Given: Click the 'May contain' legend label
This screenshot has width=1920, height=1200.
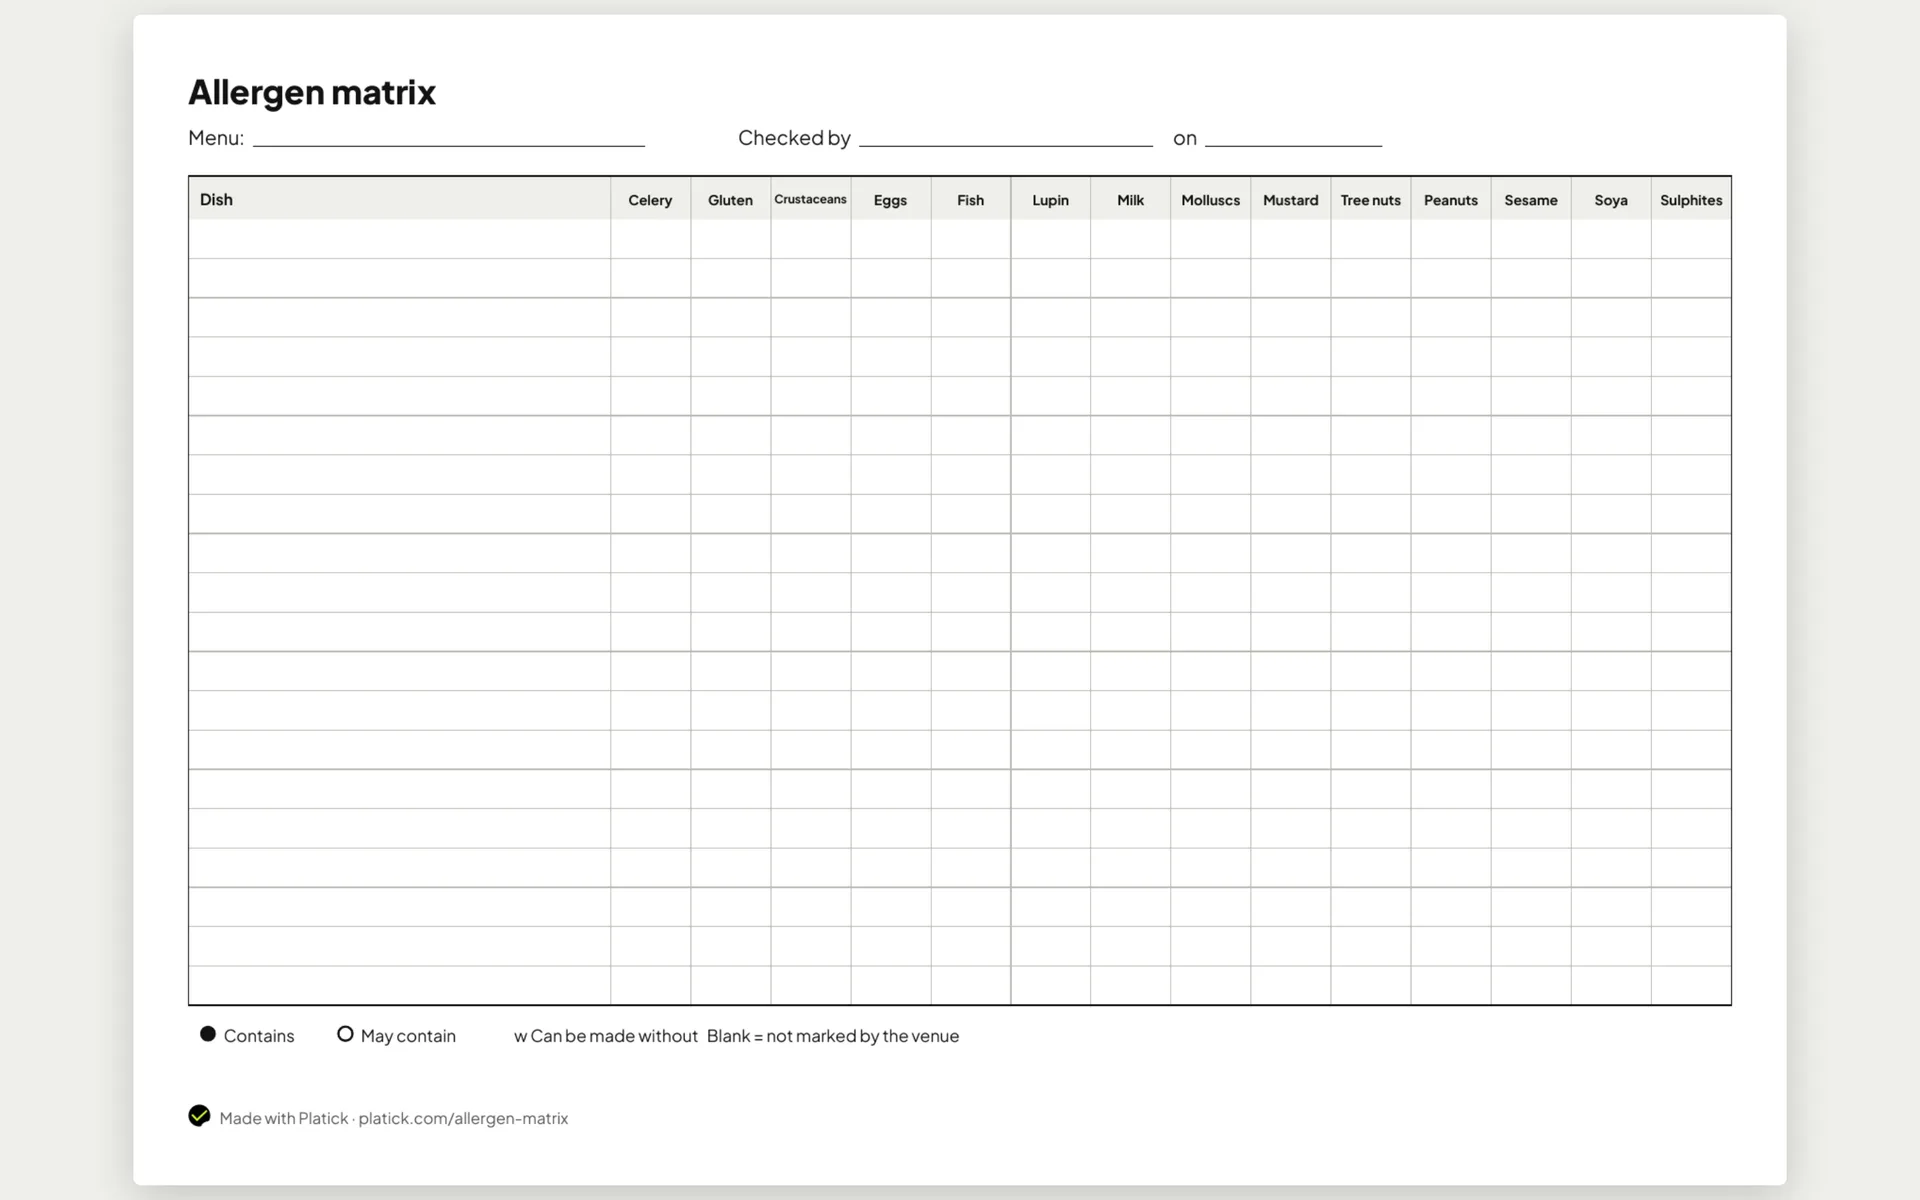Looking at the screenshot, I should tap(408, 1036).
